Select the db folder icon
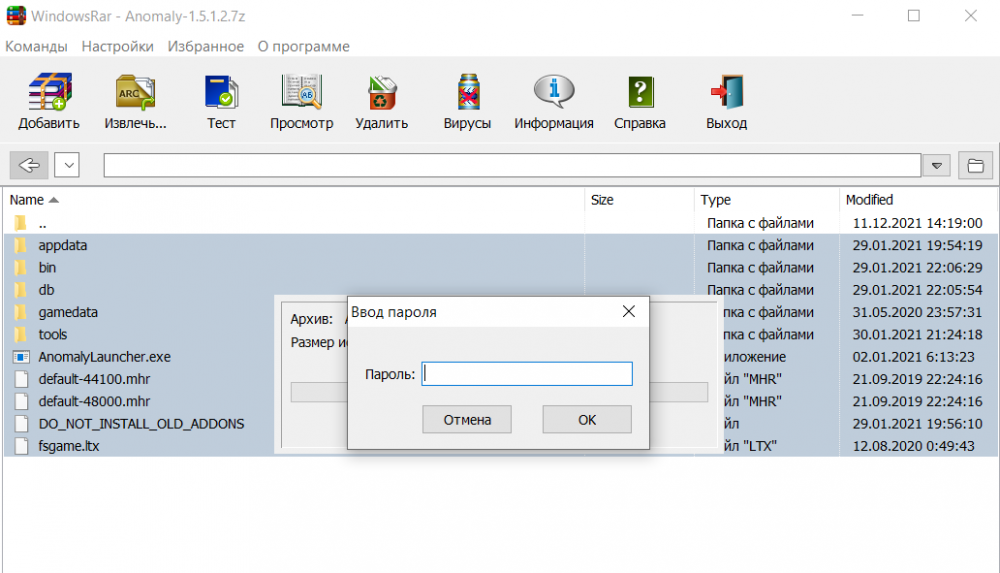1000x573 pixels. click(20, 290)
